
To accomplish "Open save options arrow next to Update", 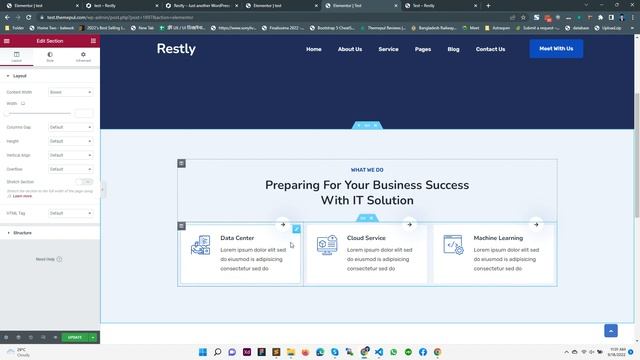I will click(x=93, y=338).
